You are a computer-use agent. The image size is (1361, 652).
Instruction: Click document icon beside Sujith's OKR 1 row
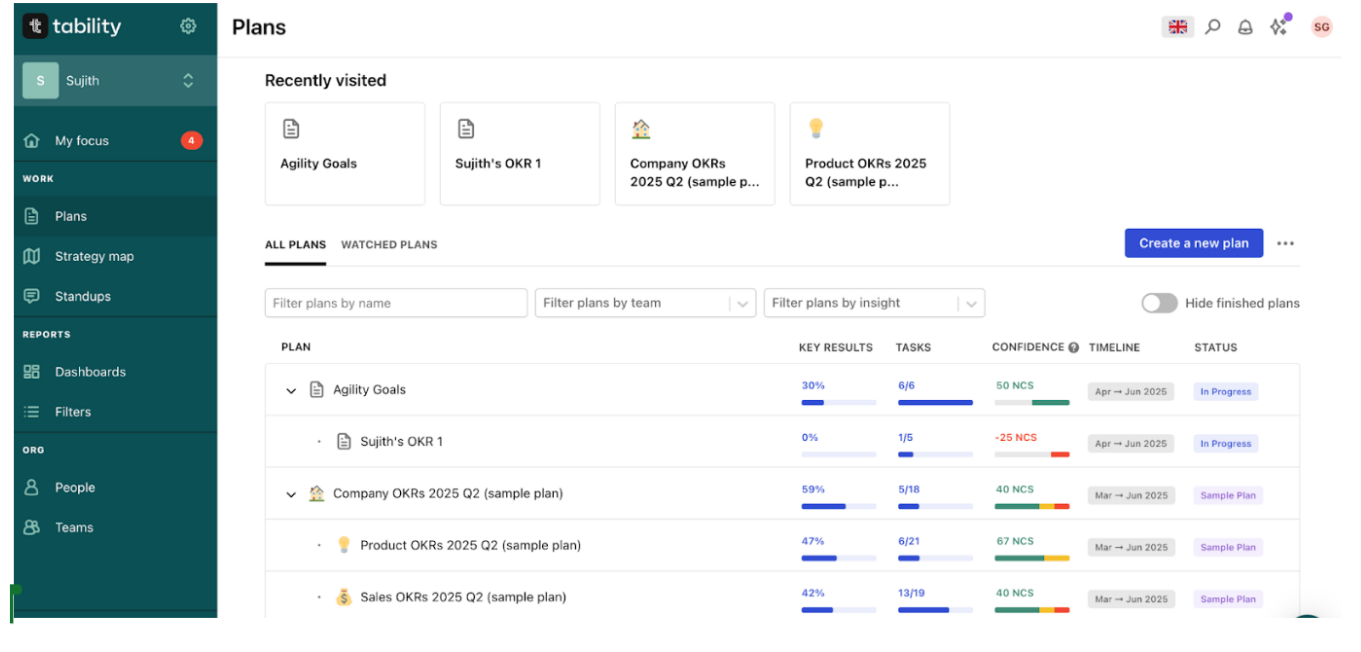click(x=344, y=442)
